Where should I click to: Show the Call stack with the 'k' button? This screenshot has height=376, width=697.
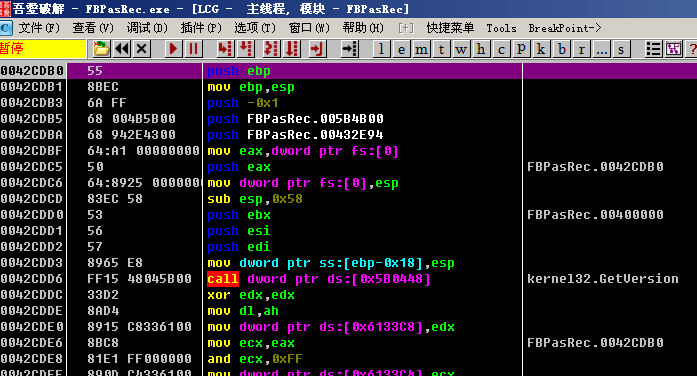(541, 48)
